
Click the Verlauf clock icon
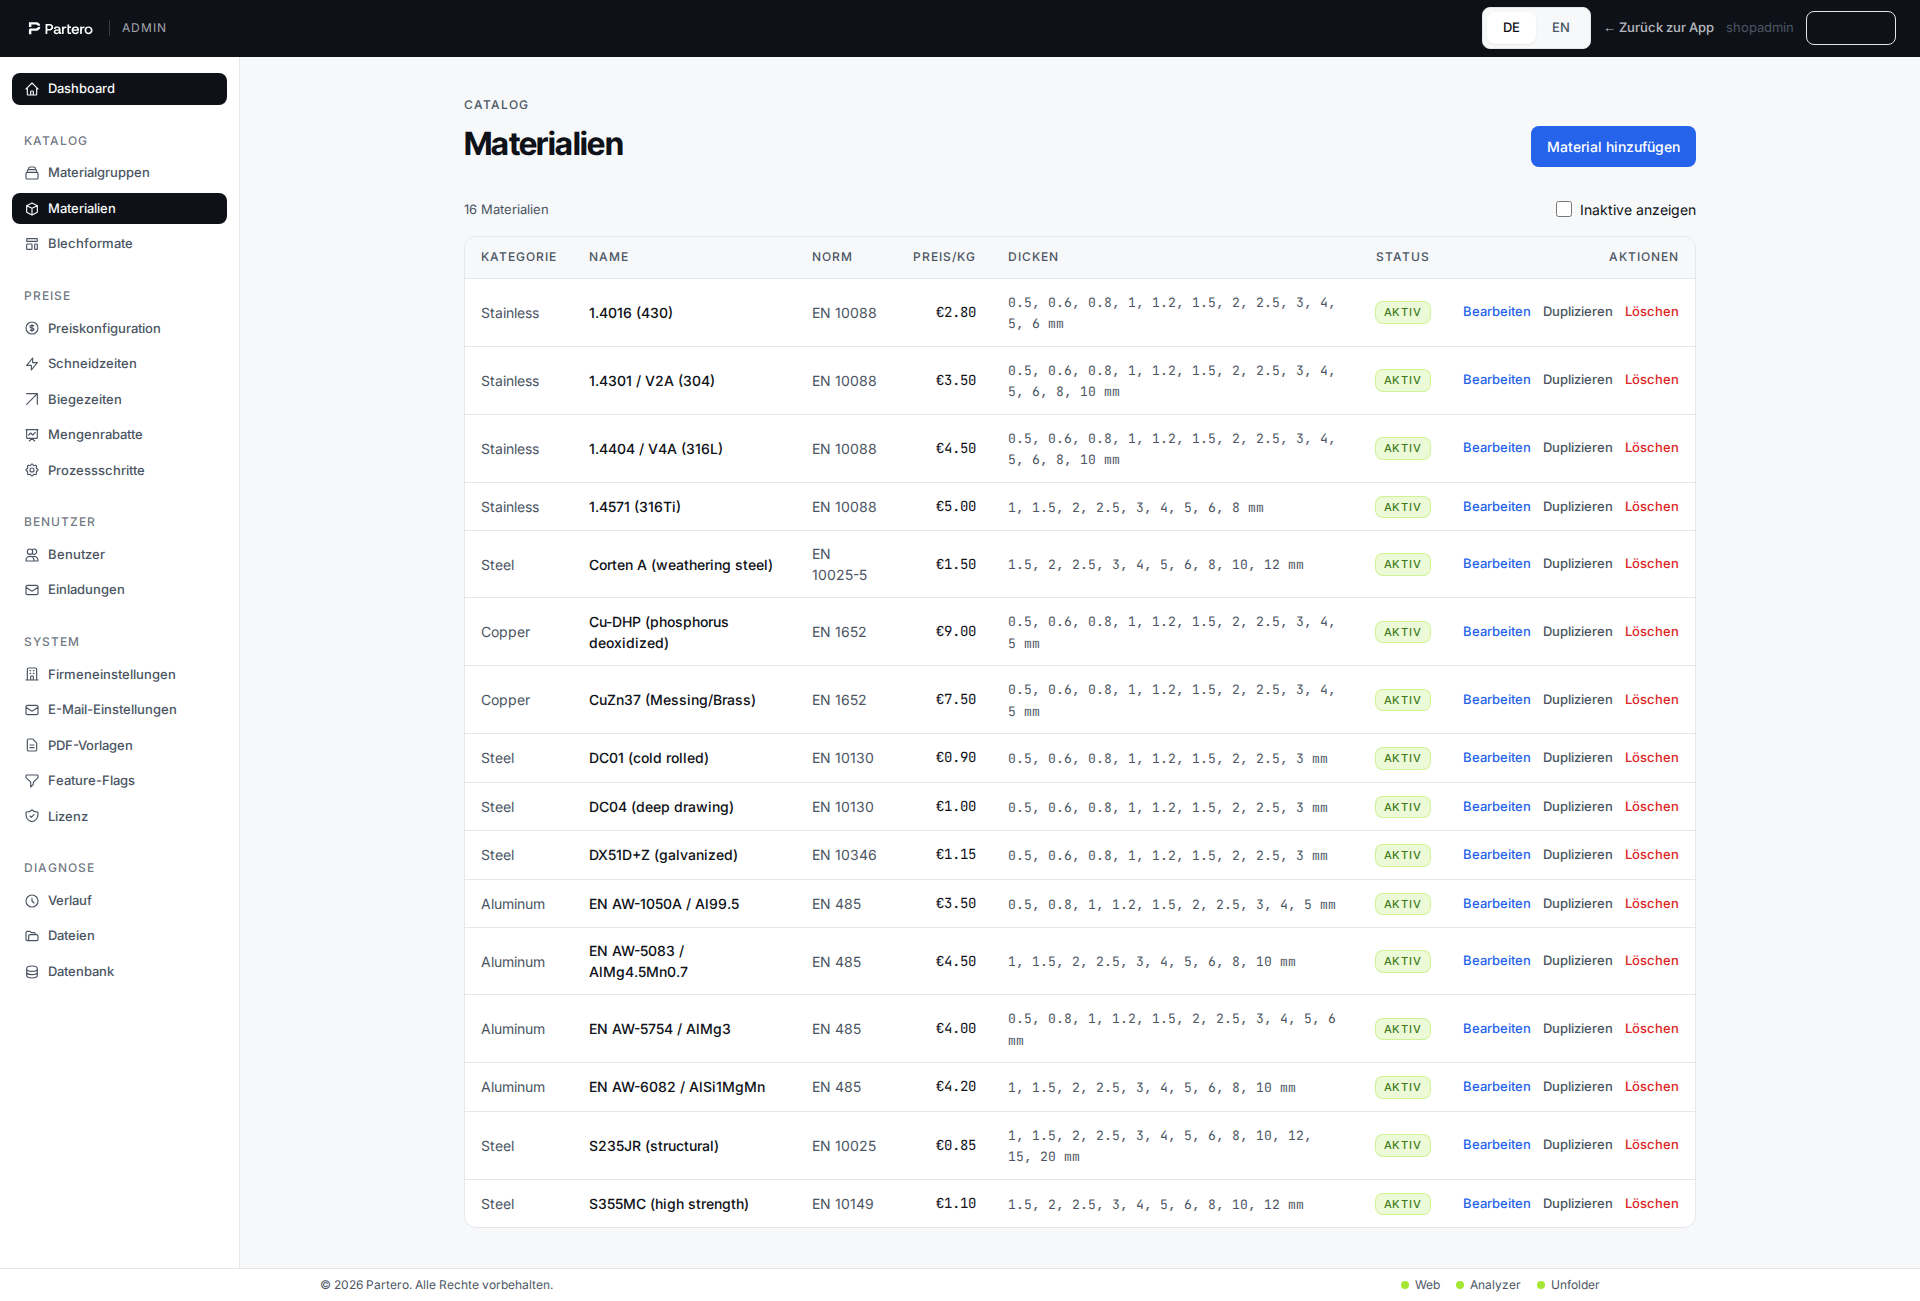32,901
